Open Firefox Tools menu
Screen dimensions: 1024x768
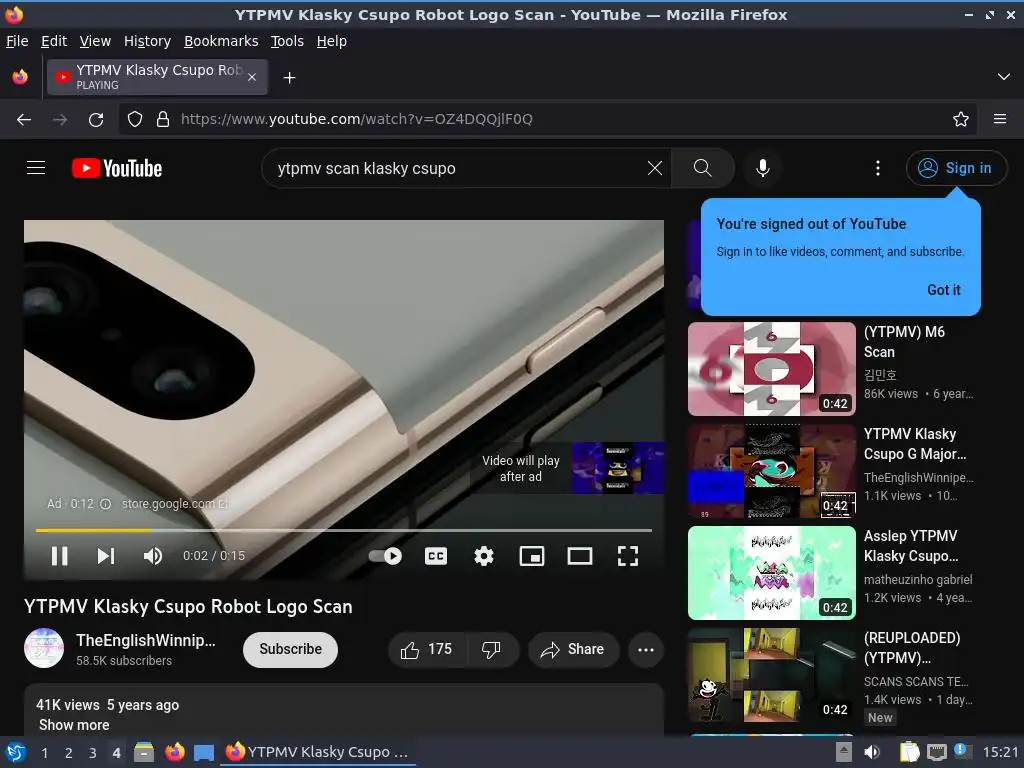click(x=287, y=41)
